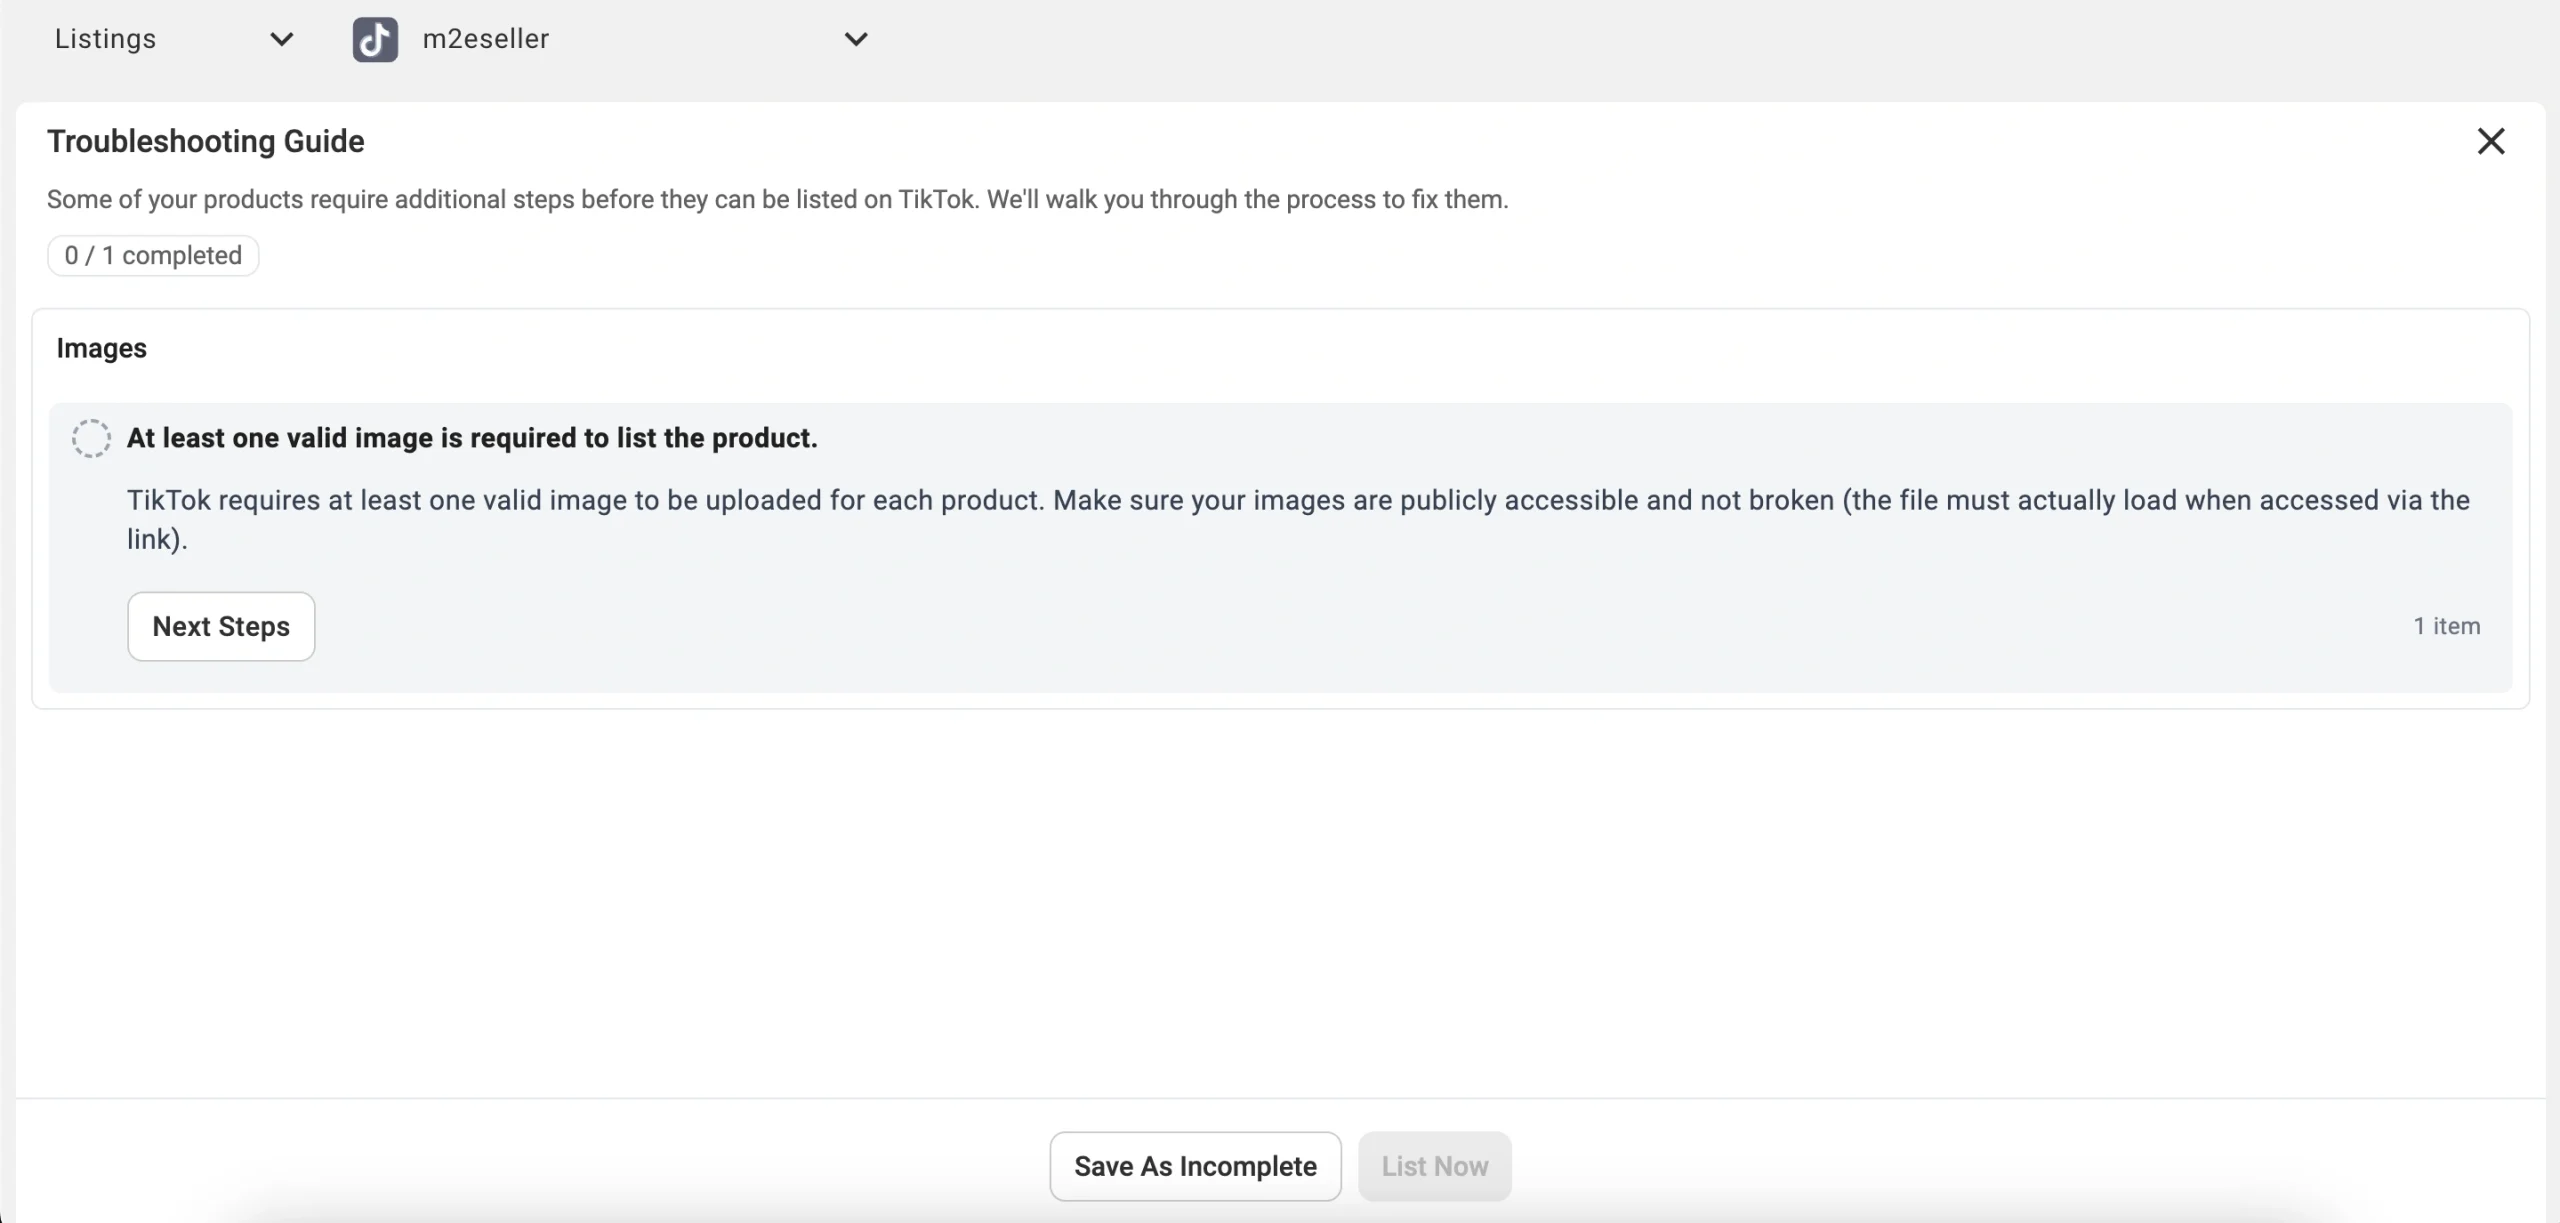Click Next Steps for the image issue
This screenshot has width=2560, height=1223.
pos(221,626)
